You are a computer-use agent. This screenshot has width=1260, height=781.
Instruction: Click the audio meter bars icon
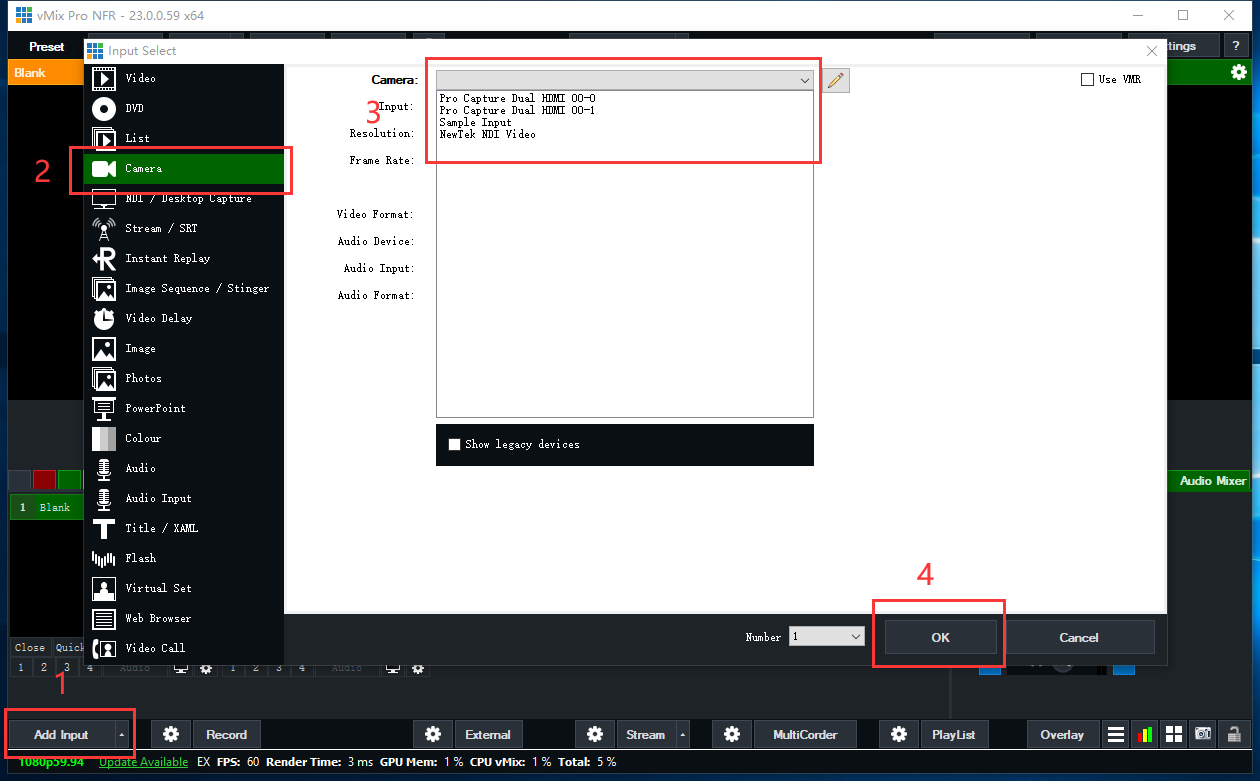click(1145, 735)
